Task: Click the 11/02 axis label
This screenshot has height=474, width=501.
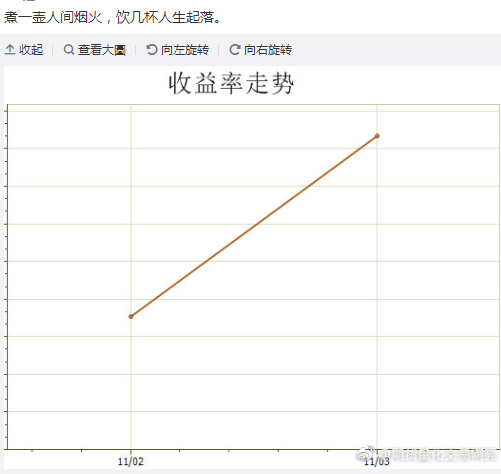Action: 131,462
